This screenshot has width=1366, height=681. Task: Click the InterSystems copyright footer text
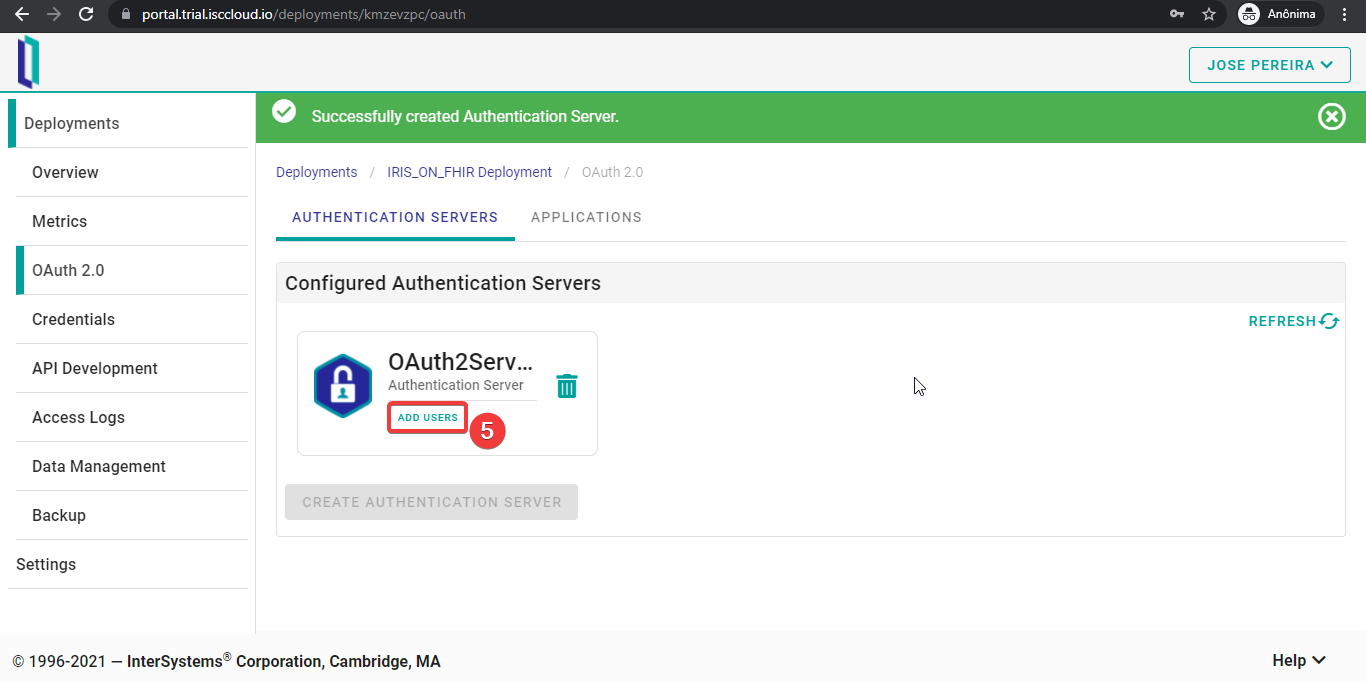pyautogui.click(x=226, y=661)
